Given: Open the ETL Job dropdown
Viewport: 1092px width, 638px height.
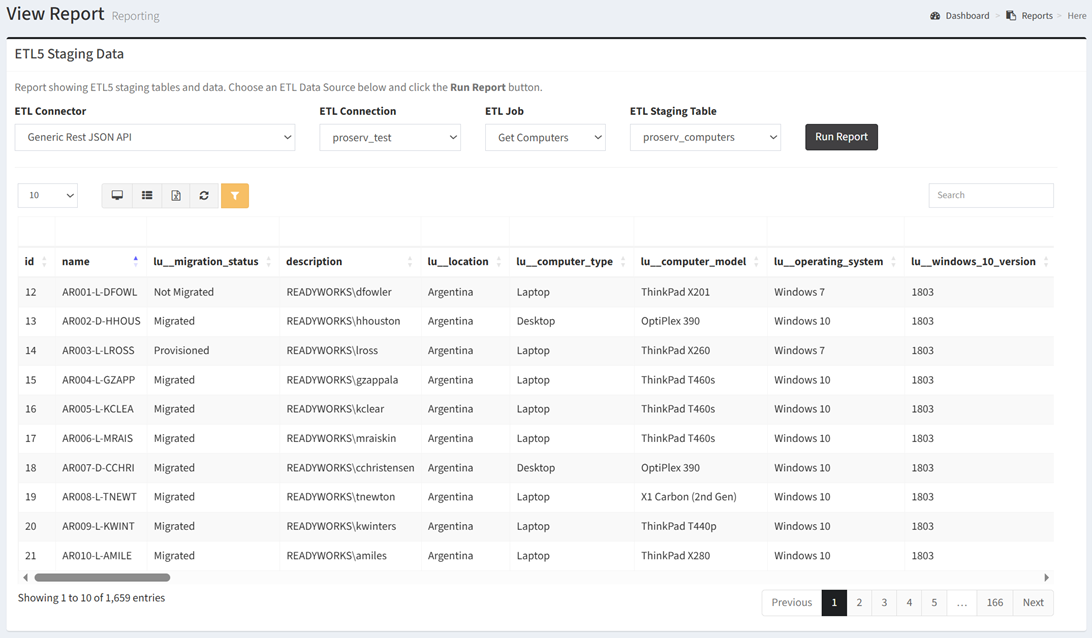Looking at the screenshot, I should [x=545, y=137].
